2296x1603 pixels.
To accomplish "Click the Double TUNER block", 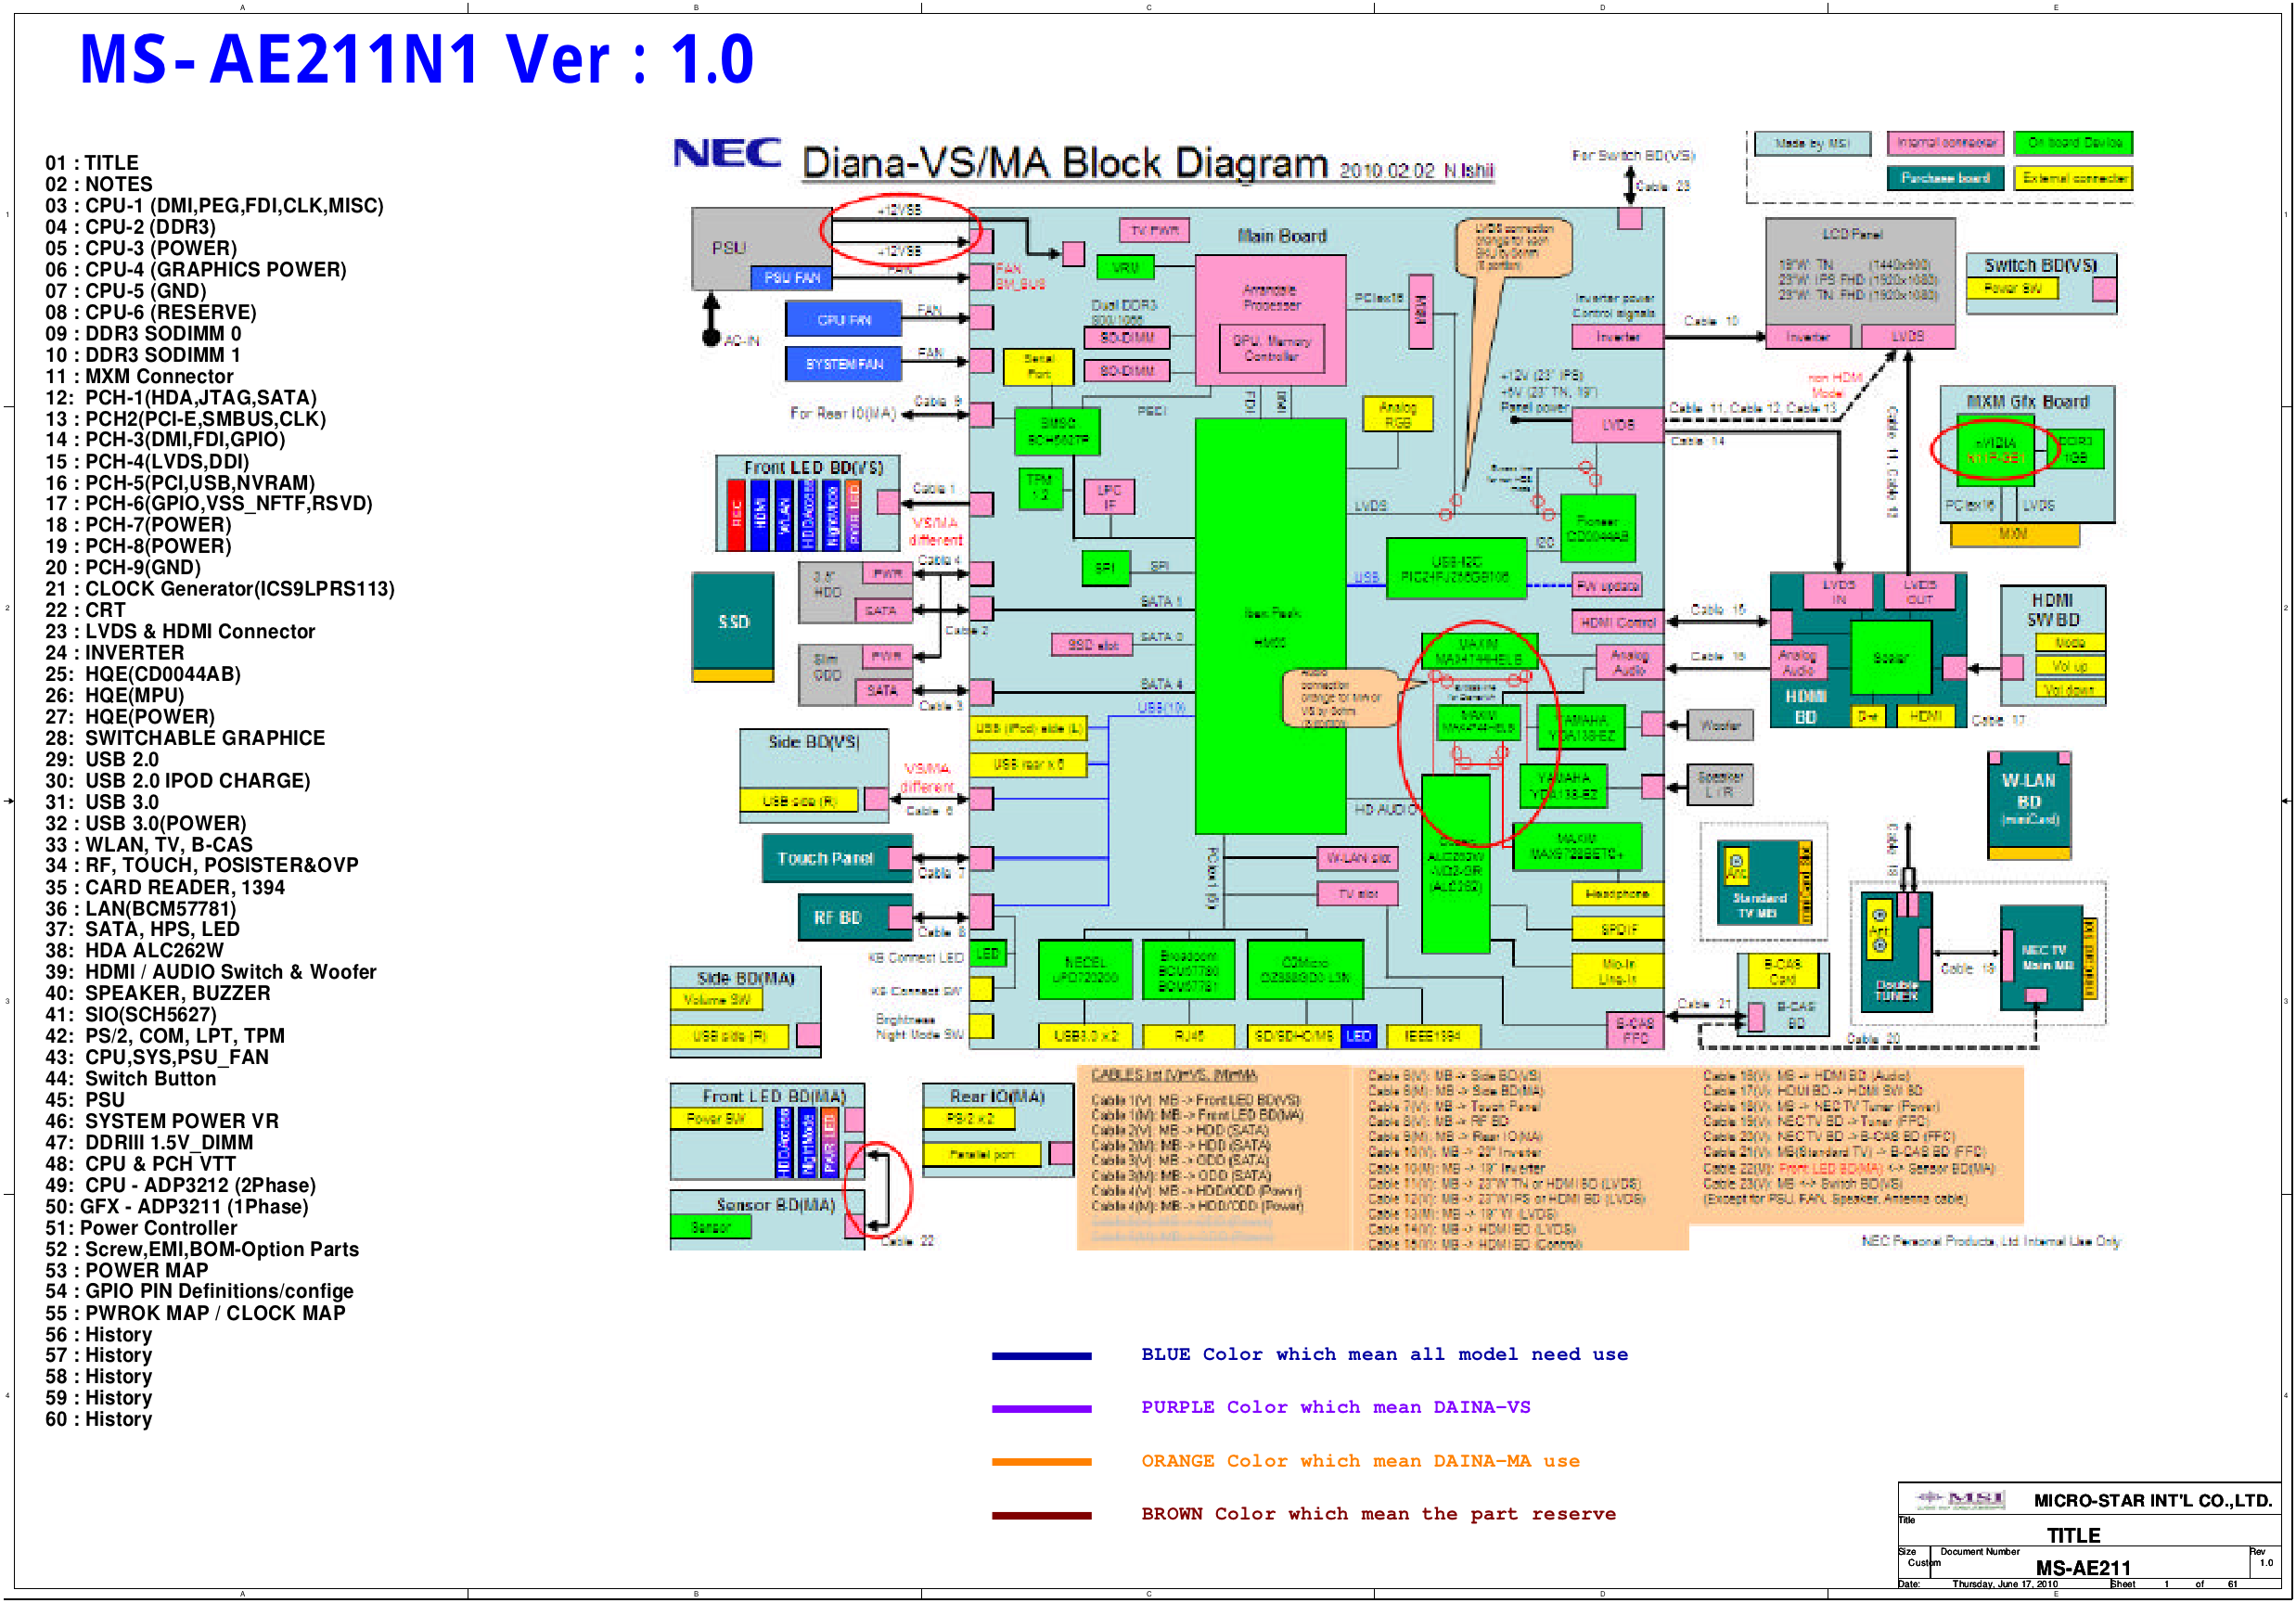I will (x=1897, y=951).
